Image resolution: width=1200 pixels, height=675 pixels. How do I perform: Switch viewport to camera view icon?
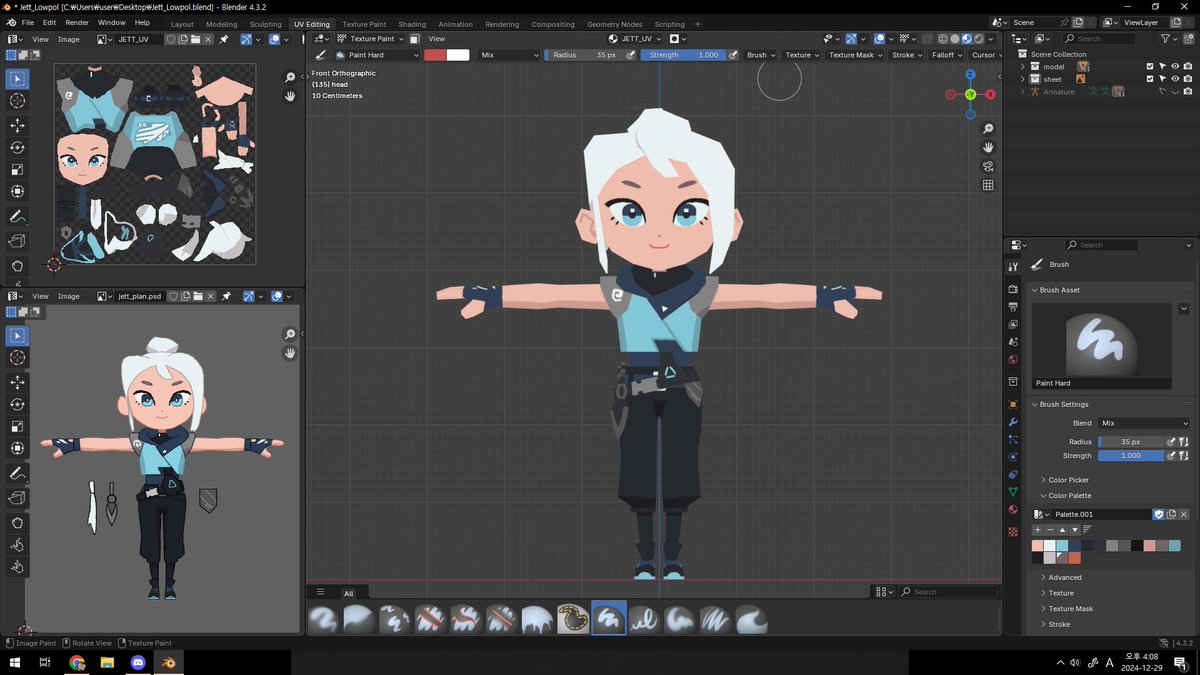pos(988,166)
